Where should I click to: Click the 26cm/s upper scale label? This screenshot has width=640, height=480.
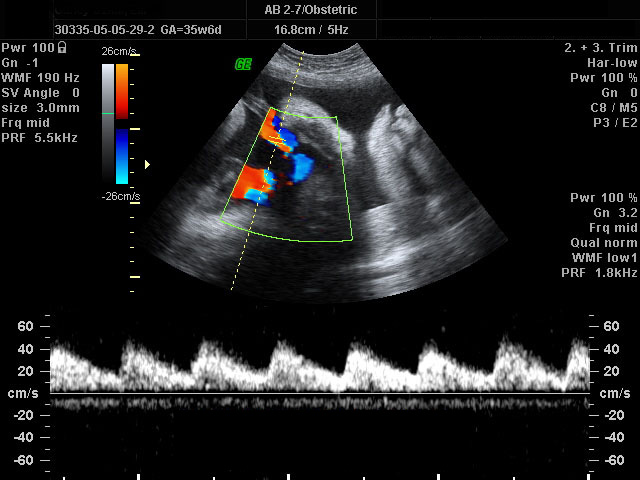(119, 51)
